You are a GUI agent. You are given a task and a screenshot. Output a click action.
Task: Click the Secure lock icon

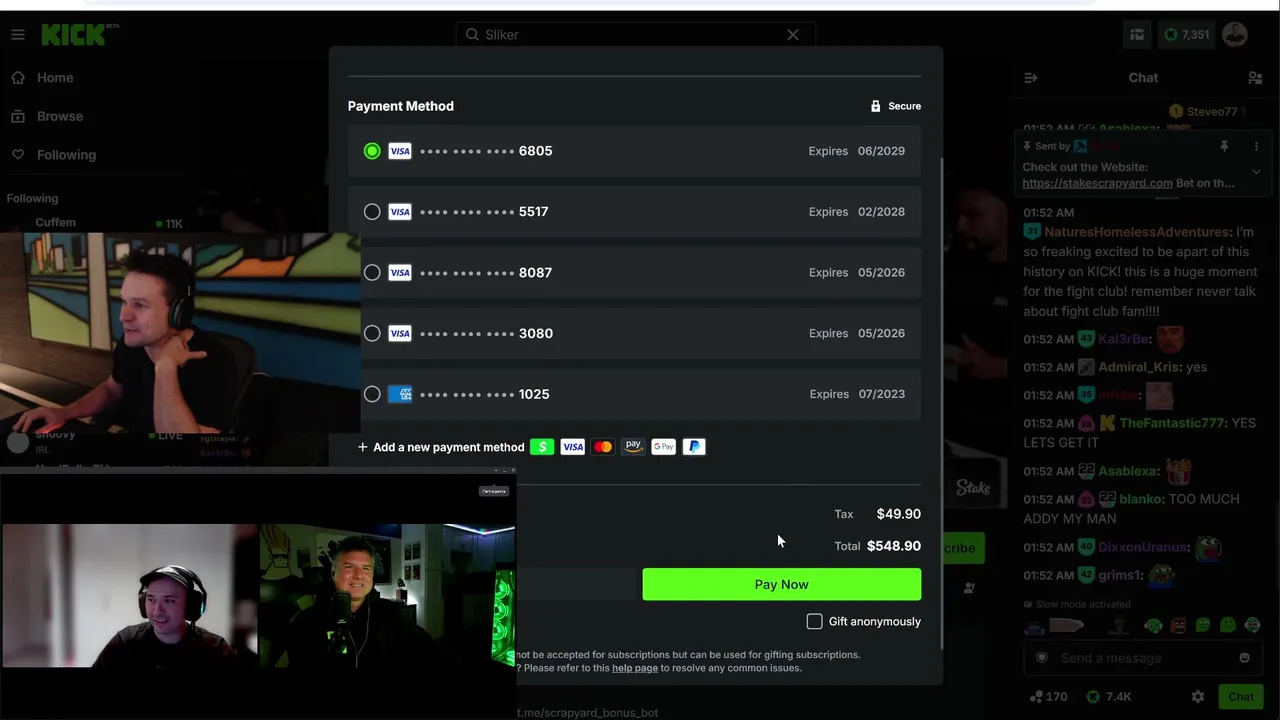[x=875, y=106]
